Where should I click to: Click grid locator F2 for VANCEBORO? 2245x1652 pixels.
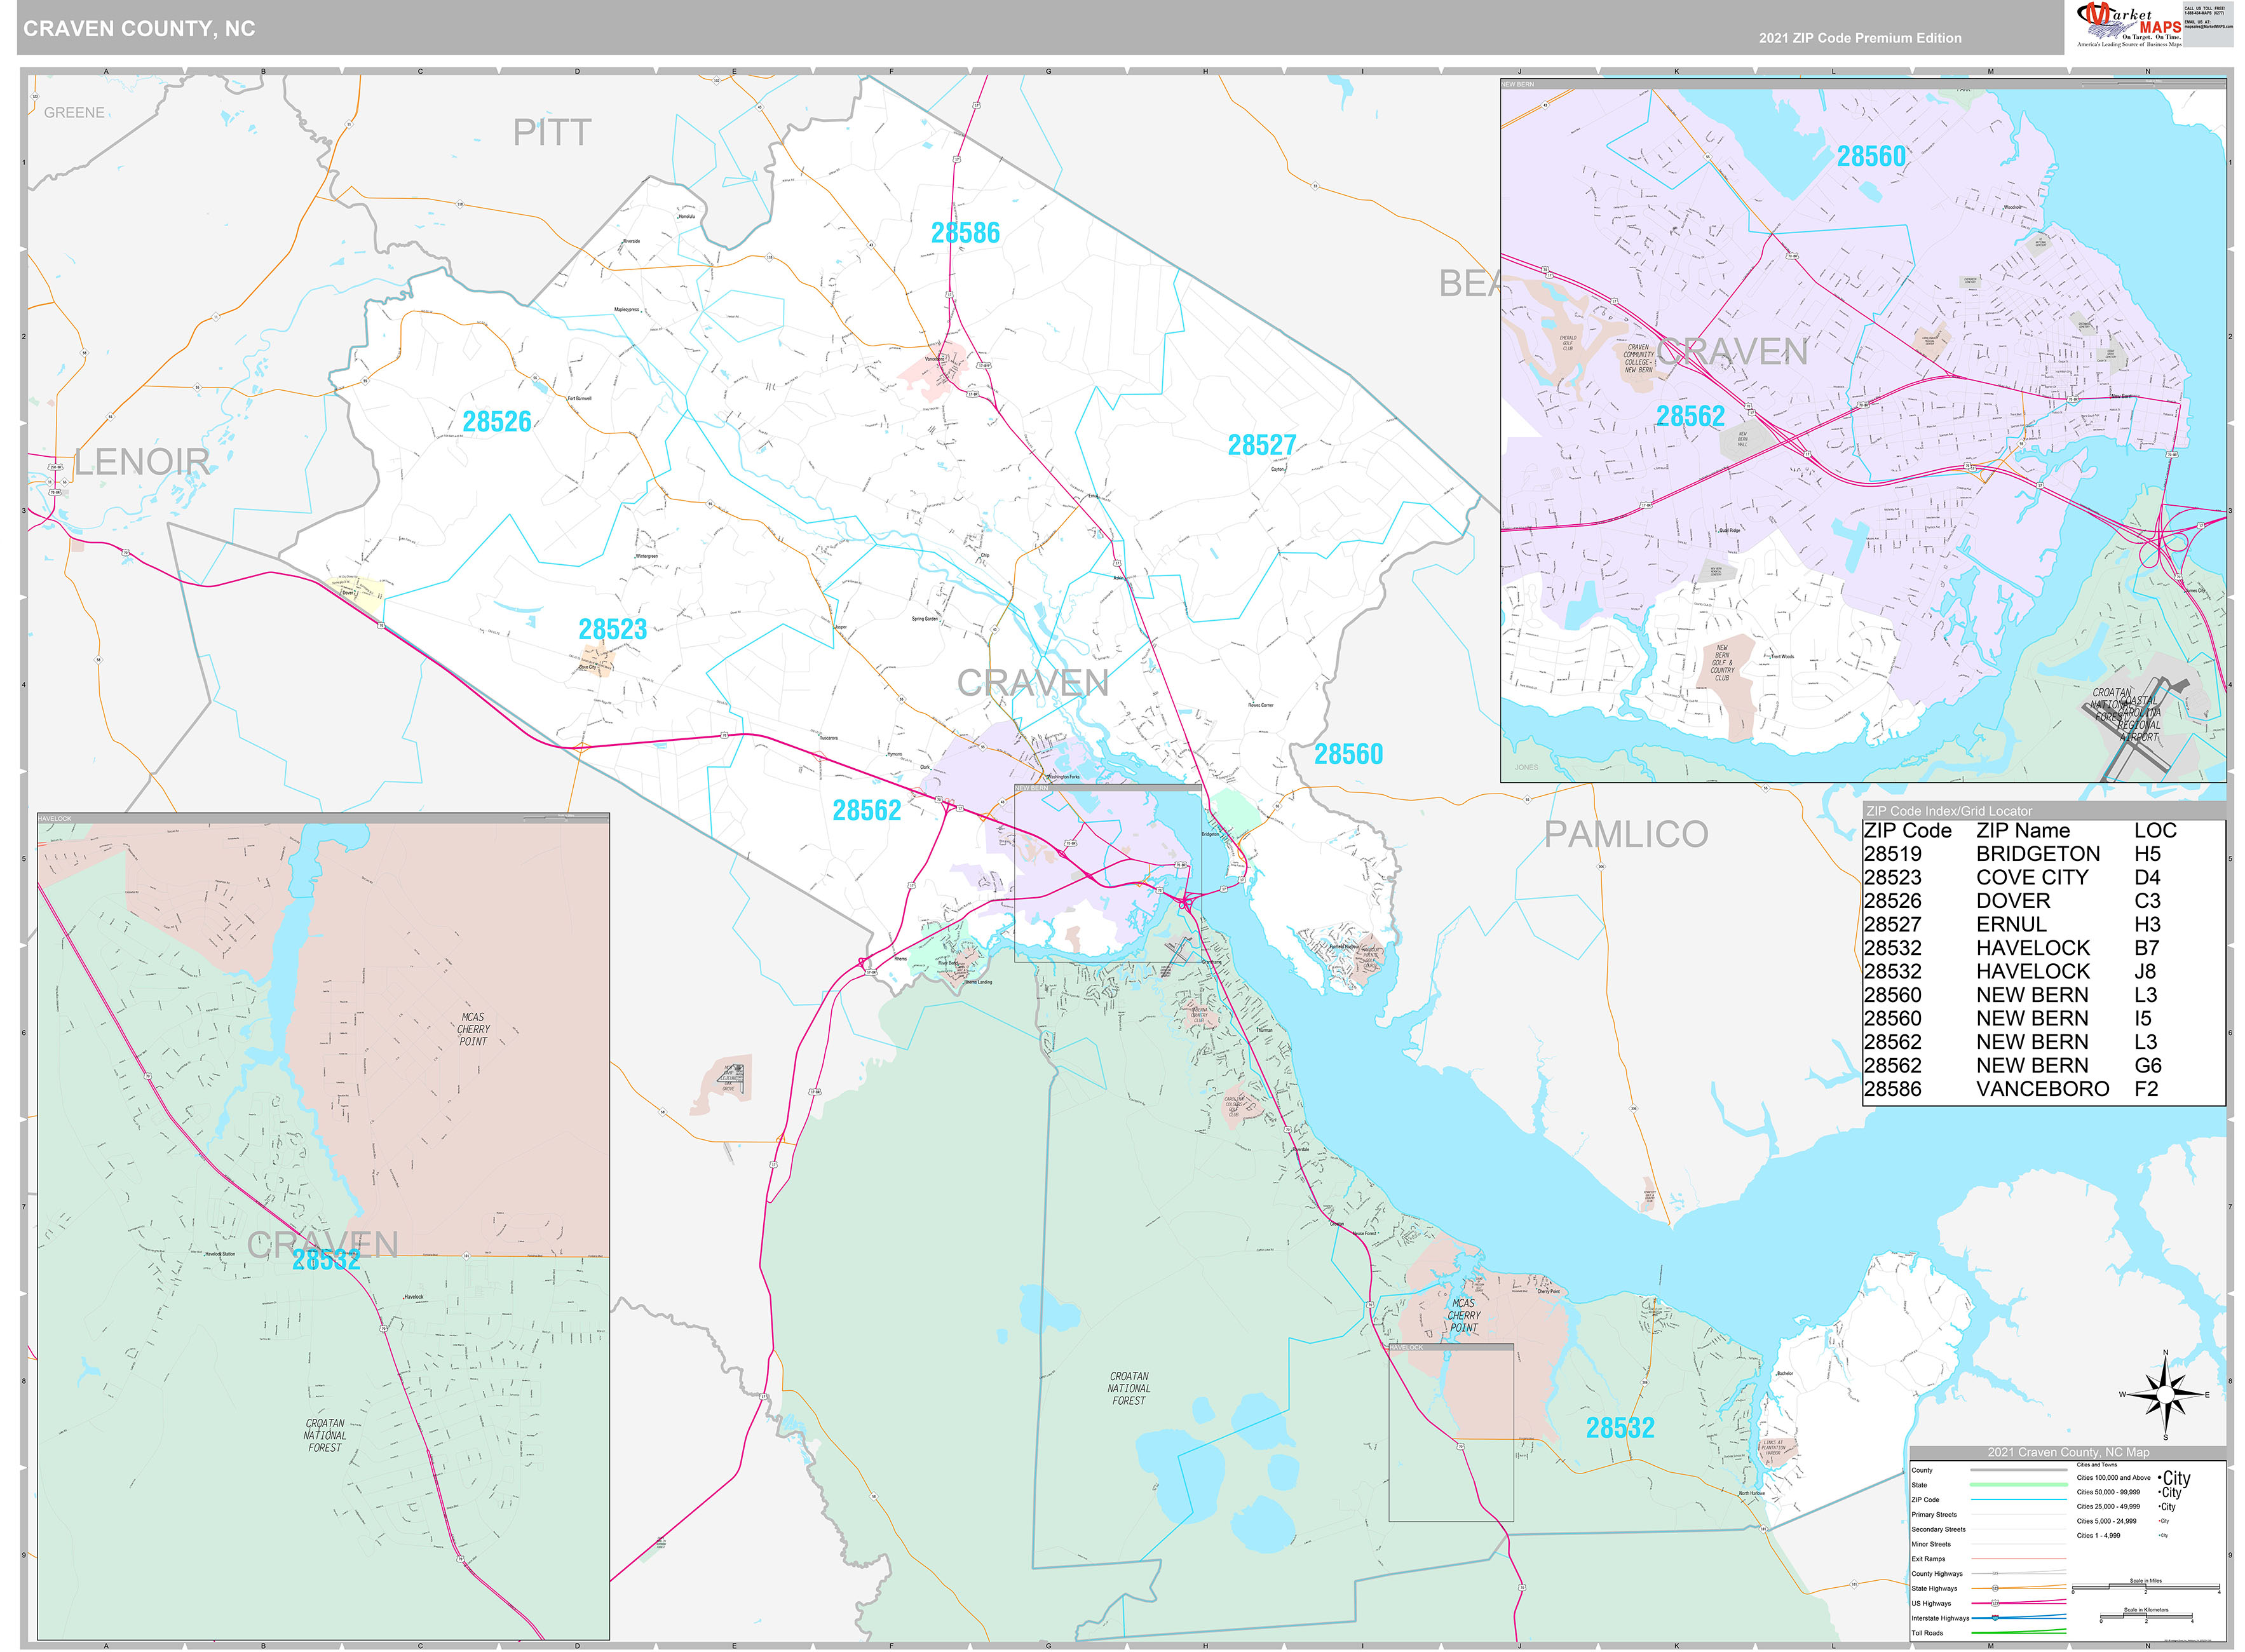tap(2146, 1089)
